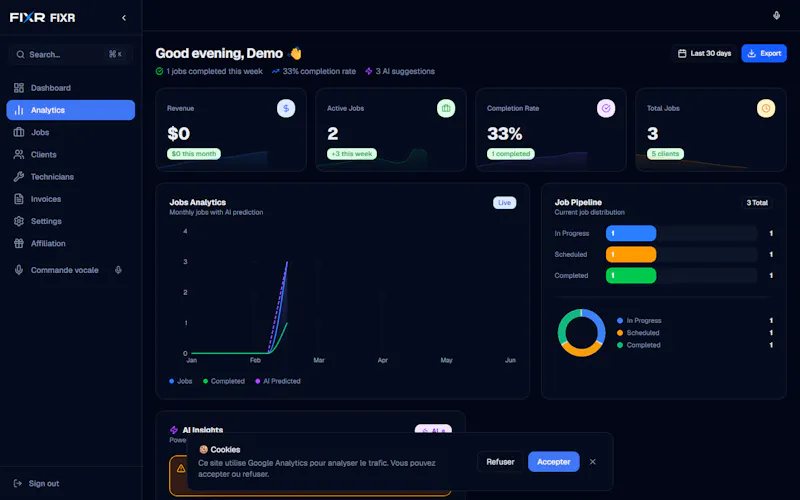
Task: Accept cookies with Accepter button
Action: click(x=554, y=462)
